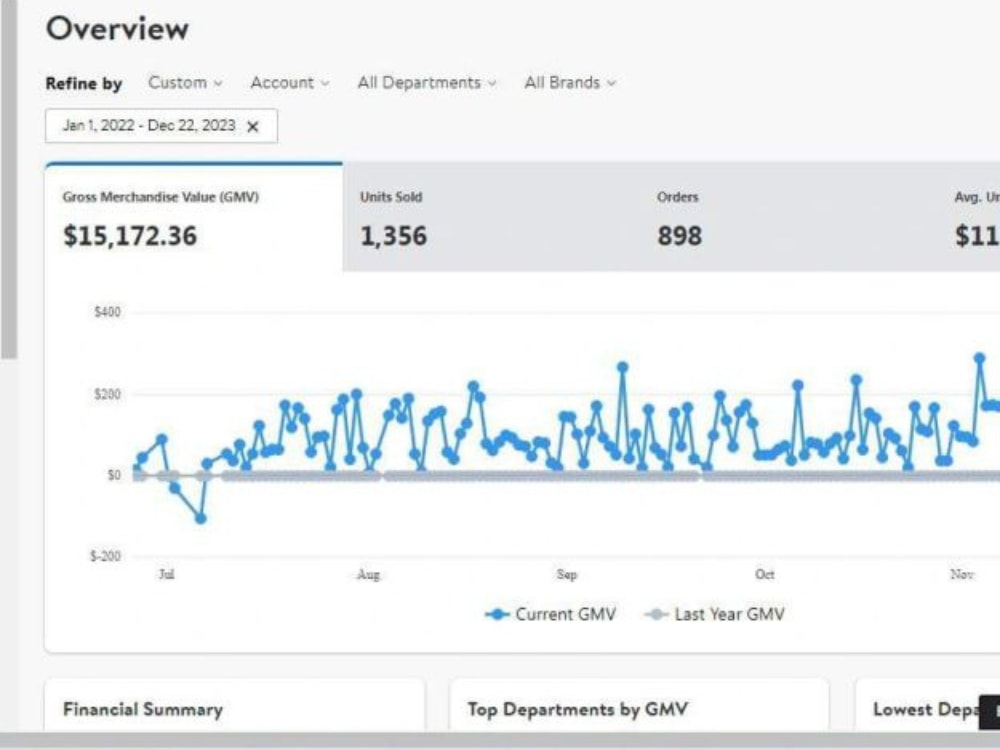Select the Gross Merchandise Value tab
The width and height of the screenshot is (1000, 750).
click(x=194, y=217)
